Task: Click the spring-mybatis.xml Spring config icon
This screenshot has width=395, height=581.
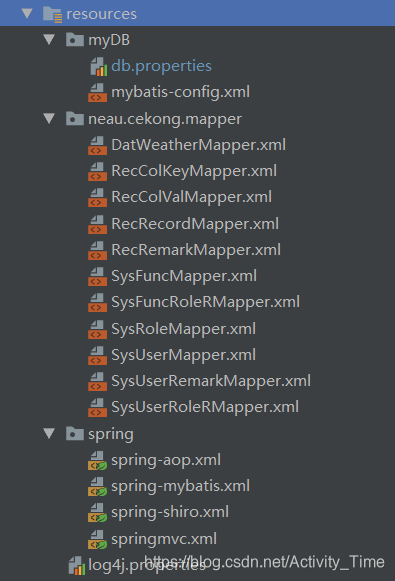Action: [x=97, y=486]
